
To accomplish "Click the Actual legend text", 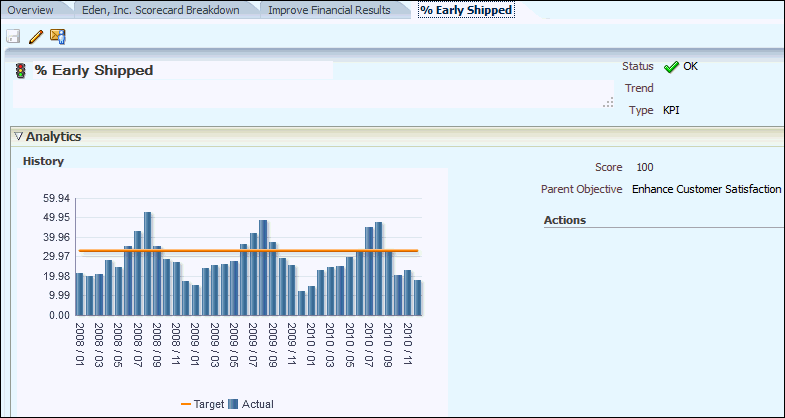I will tap(257, 404).
